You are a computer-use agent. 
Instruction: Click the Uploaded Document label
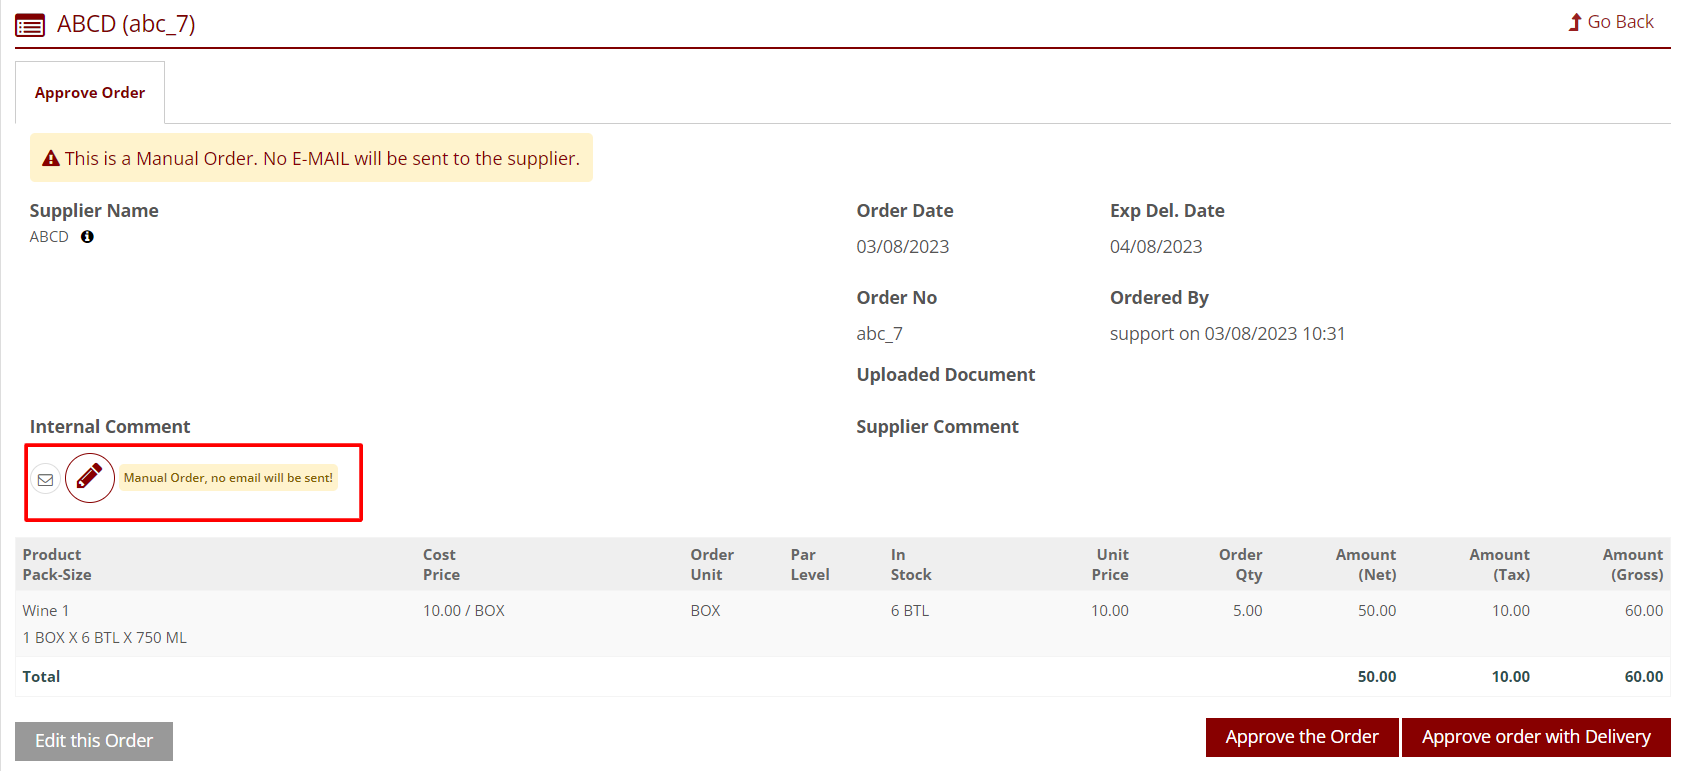click(945, 375)
